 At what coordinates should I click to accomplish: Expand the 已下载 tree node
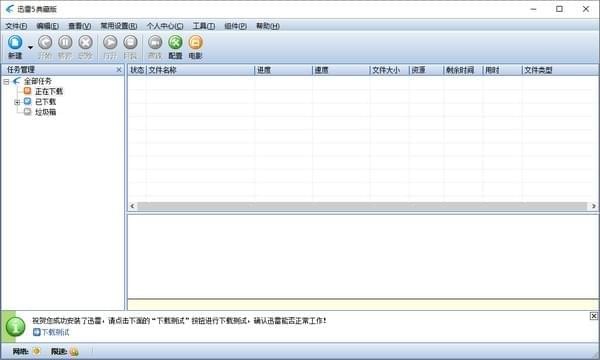pos(17,102)
